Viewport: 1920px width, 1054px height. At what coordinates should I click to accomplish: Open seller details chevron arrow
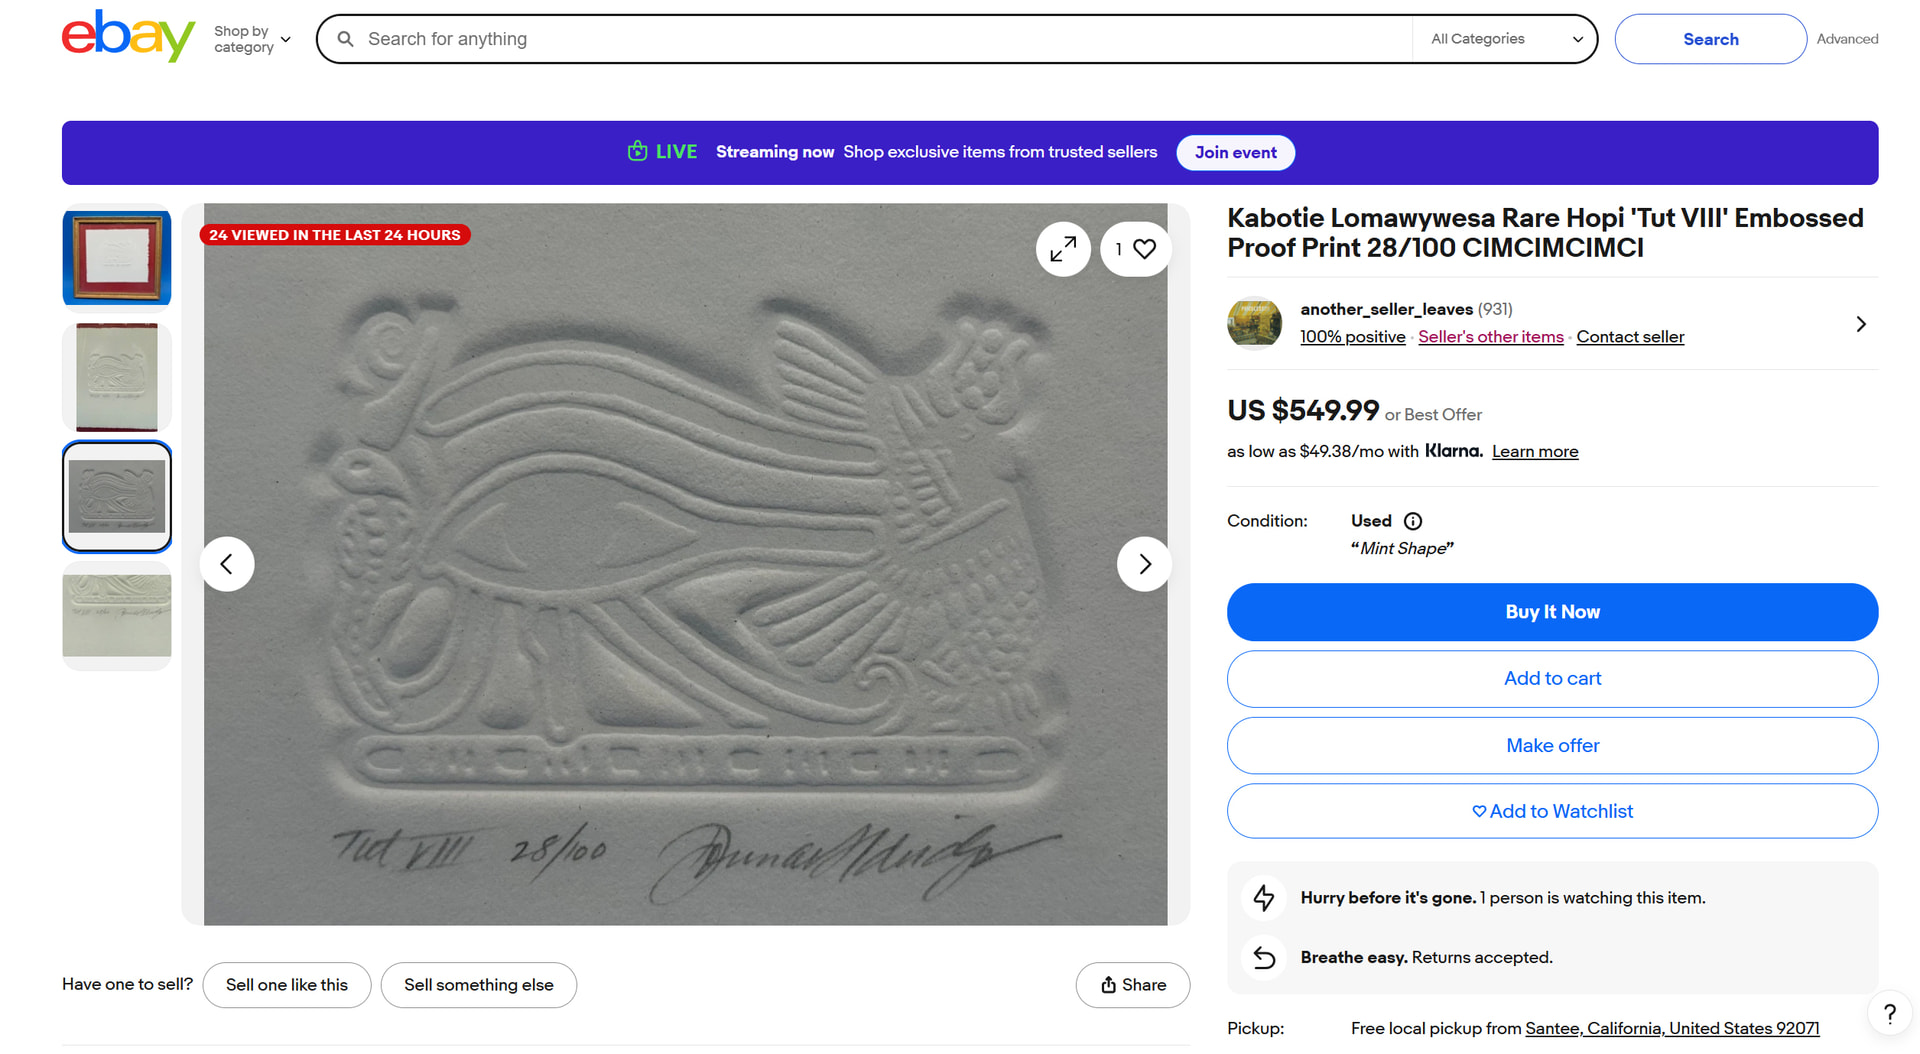click(1860, 324)
